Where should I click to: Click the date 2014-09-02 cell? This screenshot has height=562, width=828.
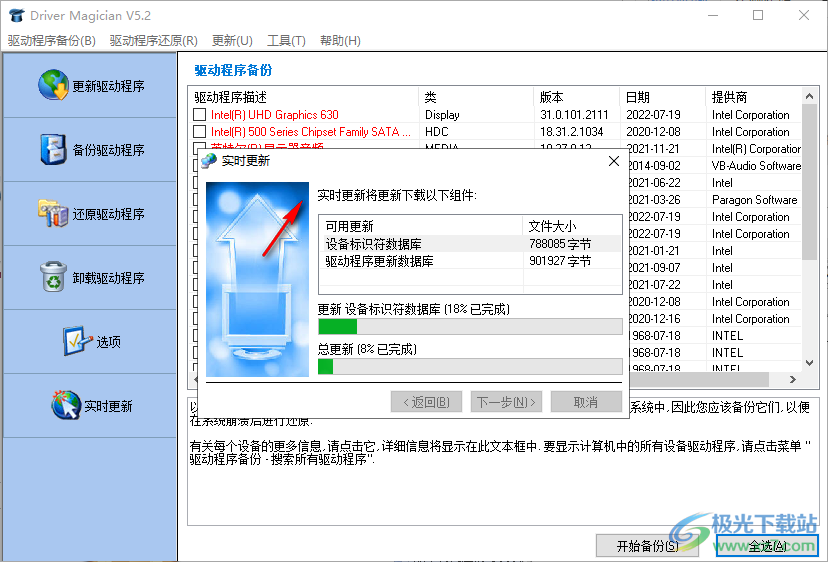tap(655, 165)
